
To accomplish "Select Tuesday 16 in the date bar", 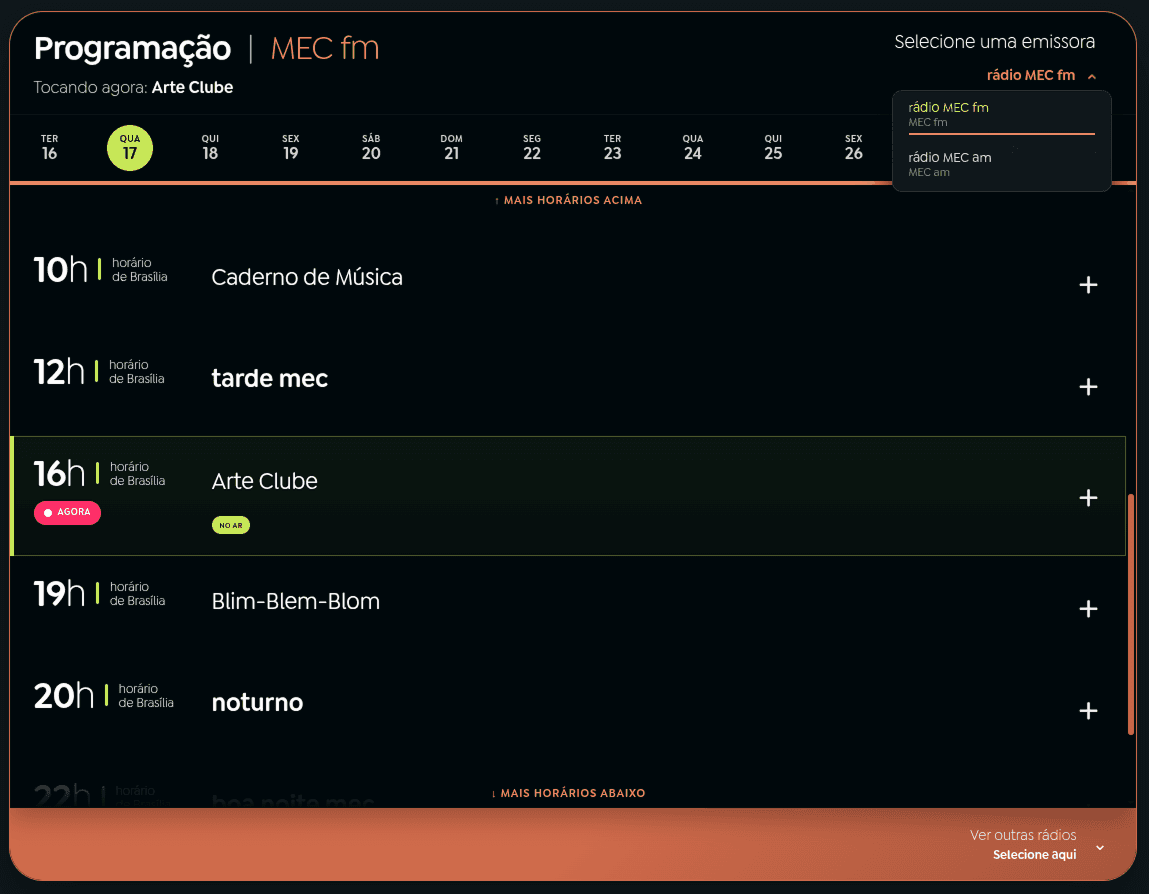I will (49, 148).
